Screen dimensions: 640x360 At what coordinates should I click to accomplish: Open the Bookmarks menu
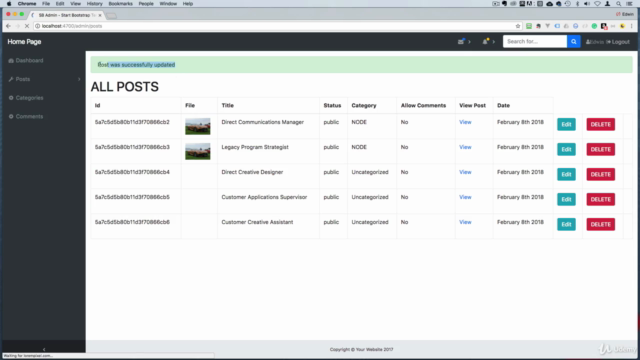[120, 4]
